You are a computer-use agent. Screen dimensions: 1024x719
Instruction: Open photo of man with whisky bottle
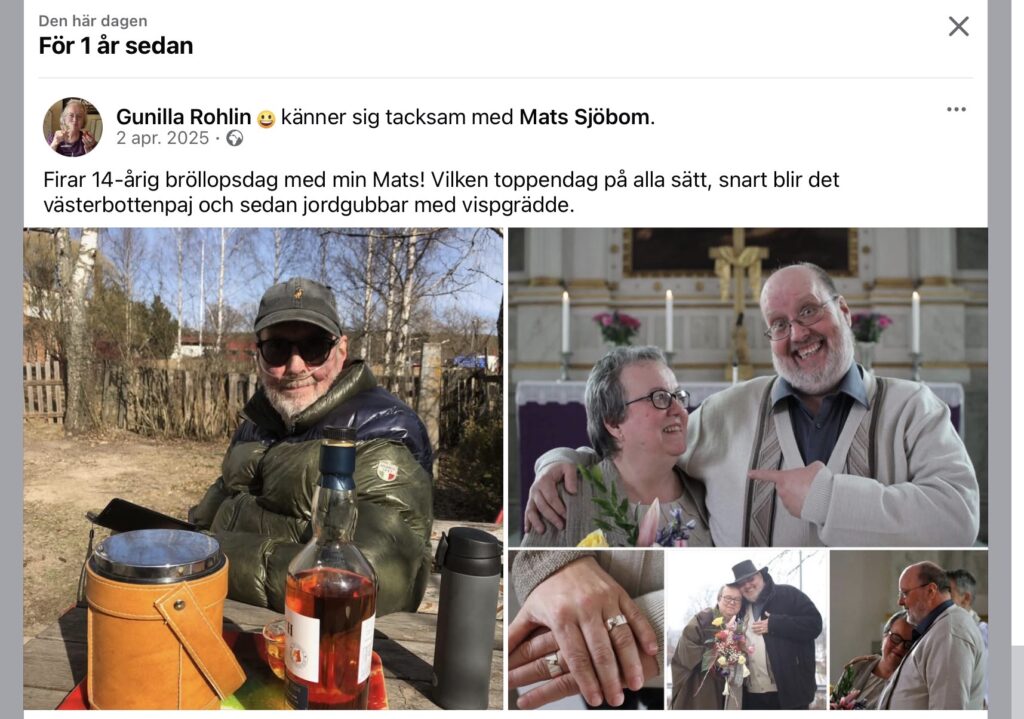click(x=263, y=468)
